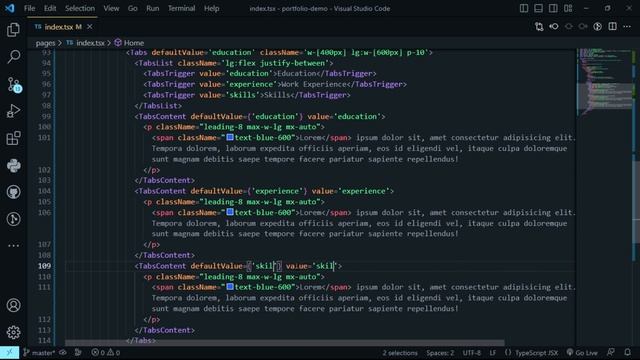The width and height of the screenshot is (640, 360).
Task: Close the index.tsx tab
Action: tap(89, 27)
